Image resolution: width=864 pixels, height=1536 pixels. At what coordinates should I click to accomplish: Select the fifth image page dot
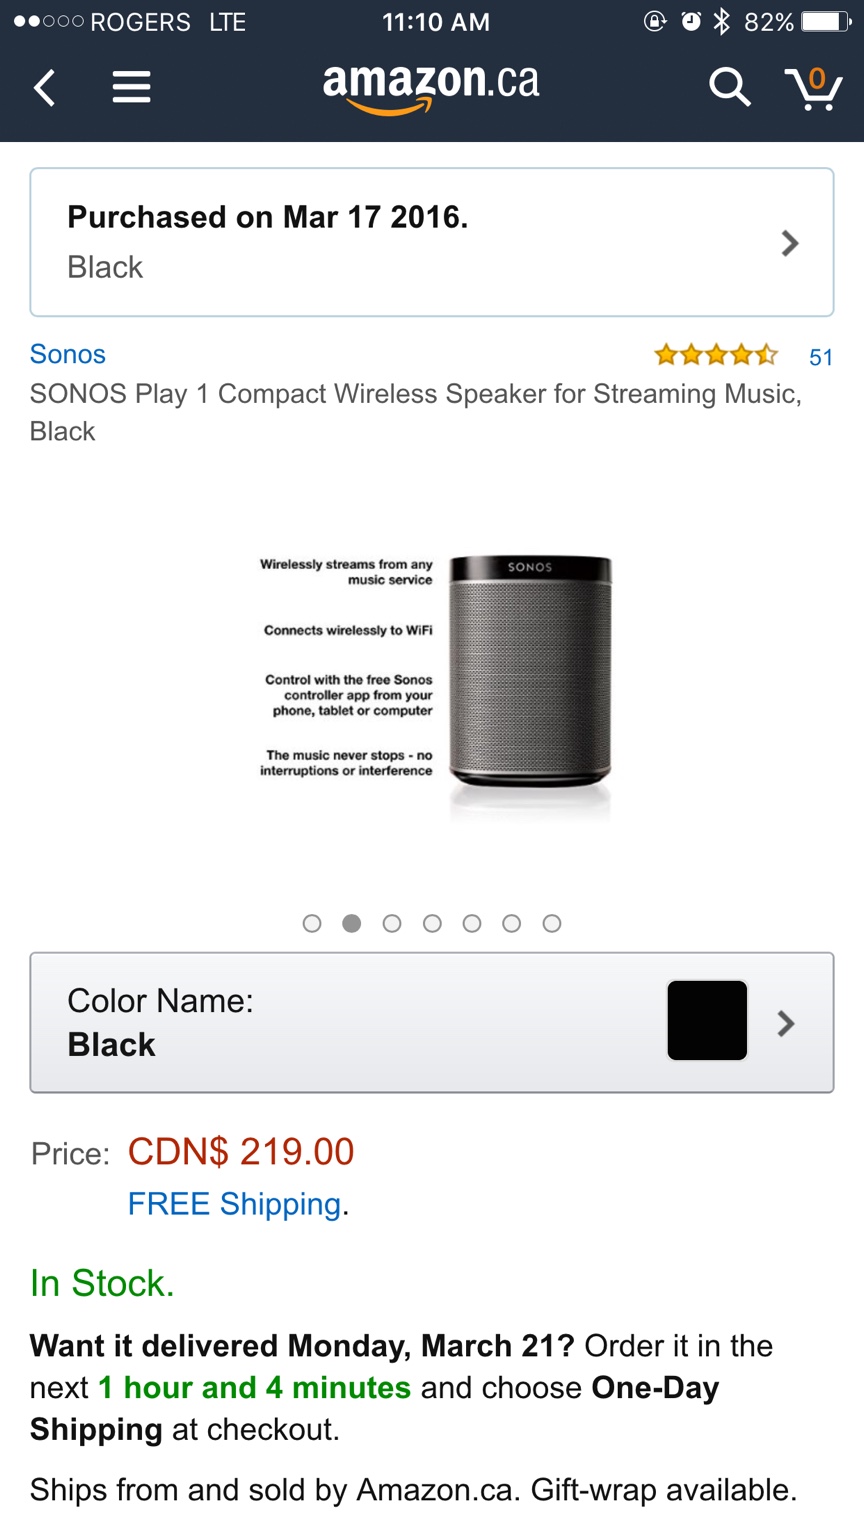(x=472, y=923)
